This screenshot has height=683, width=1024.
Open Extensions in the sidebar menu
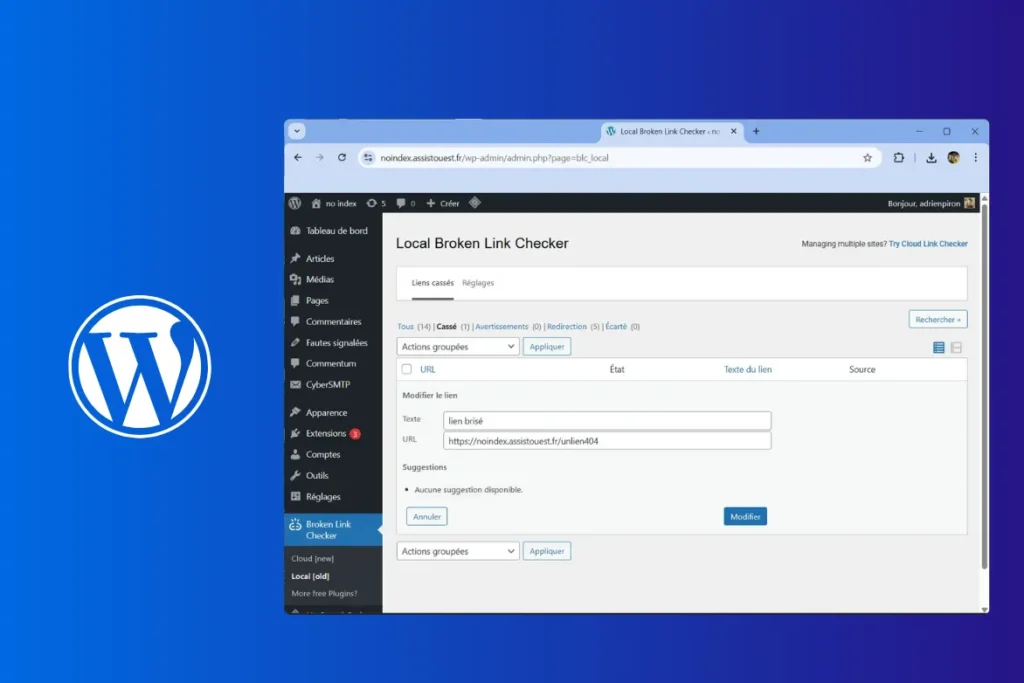tap(326, 434)
